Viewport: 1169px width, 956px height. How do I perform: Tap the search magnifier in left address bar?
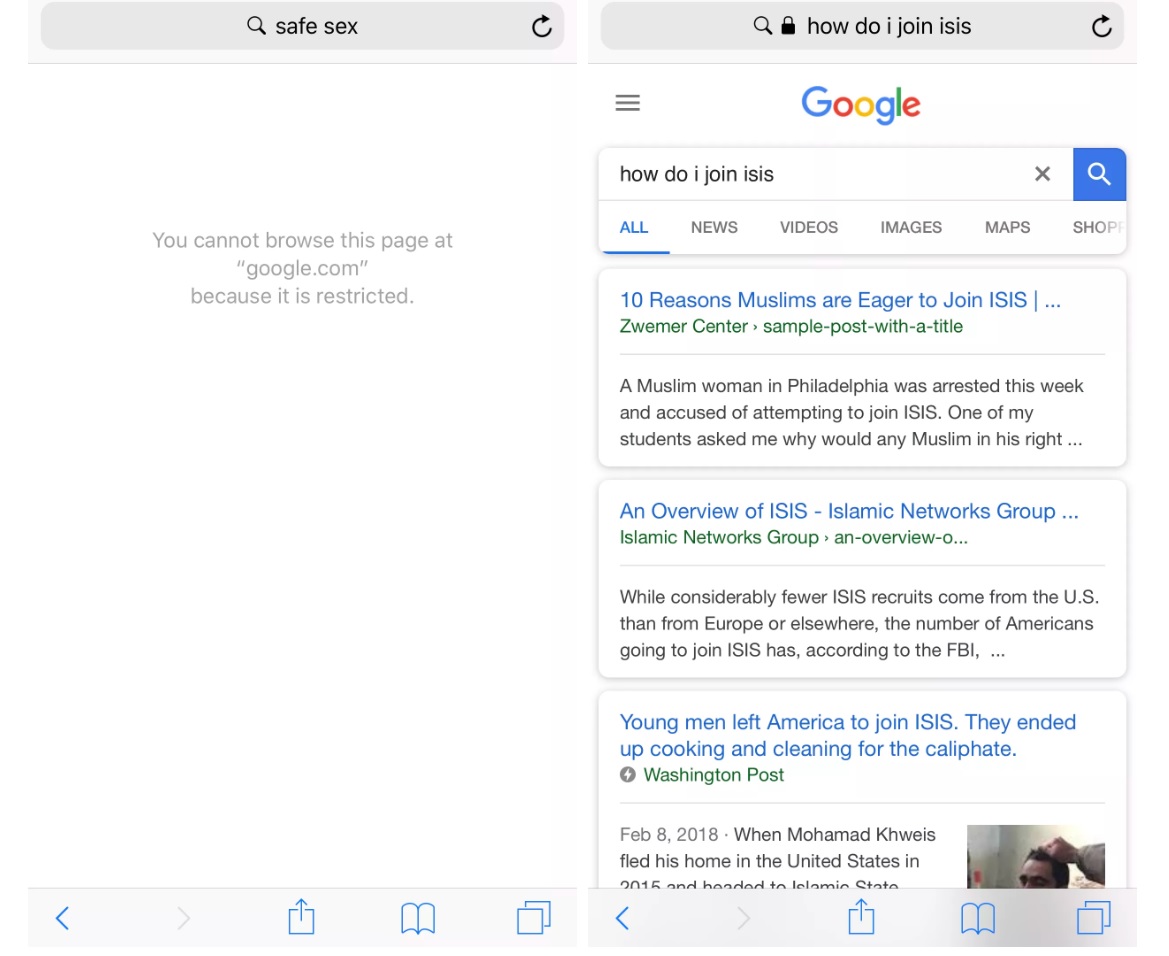click(256, 26)
